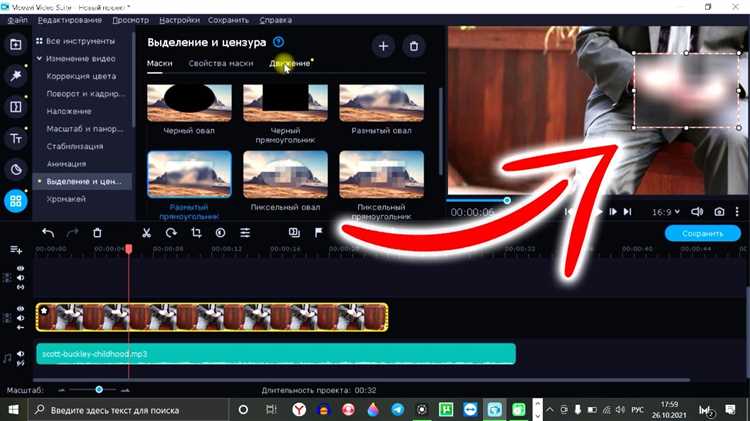Screen dimensions: 750x421
Task: Open Telegram from the Windows taskbar
Action: [397, 410]
